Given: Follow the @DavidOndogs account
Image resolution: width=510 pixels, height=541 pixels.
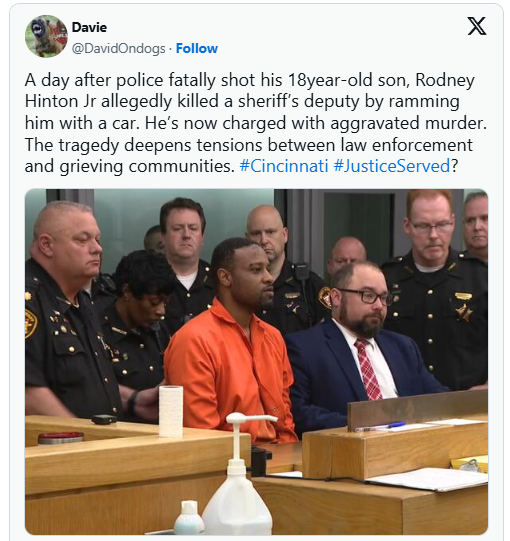Looking at the screenshot, I should coord(197,48).
